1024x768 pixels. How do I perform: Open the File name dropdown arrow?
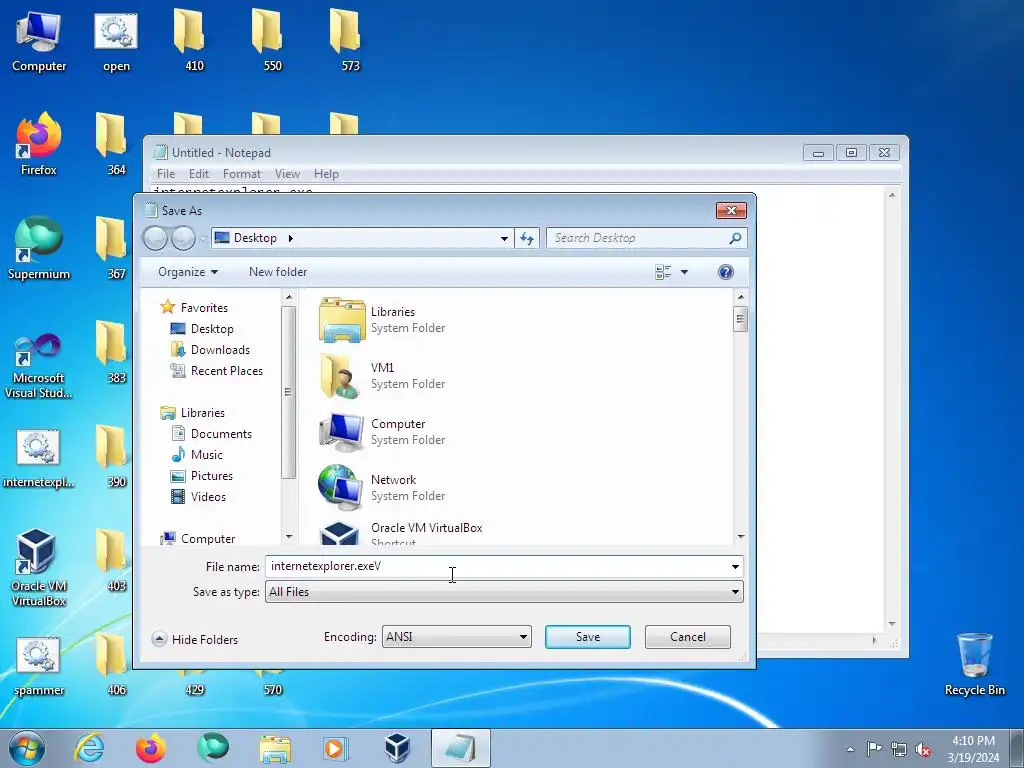point(735,566)
